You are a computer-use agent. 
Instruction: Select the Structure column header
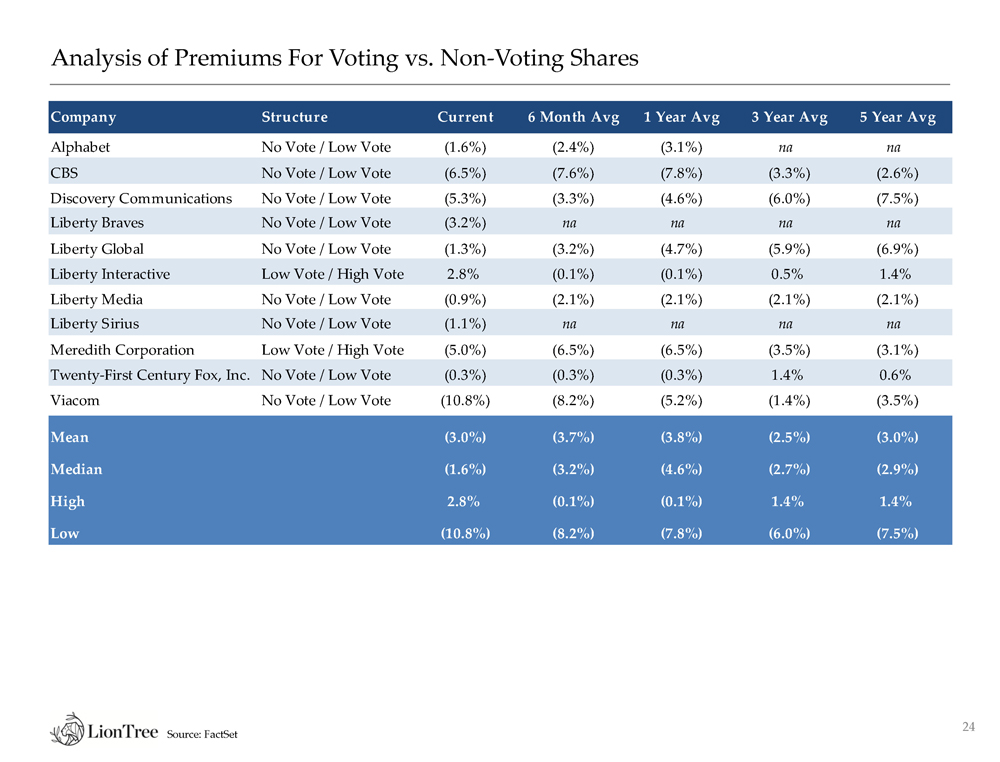[x=294, y=117]
